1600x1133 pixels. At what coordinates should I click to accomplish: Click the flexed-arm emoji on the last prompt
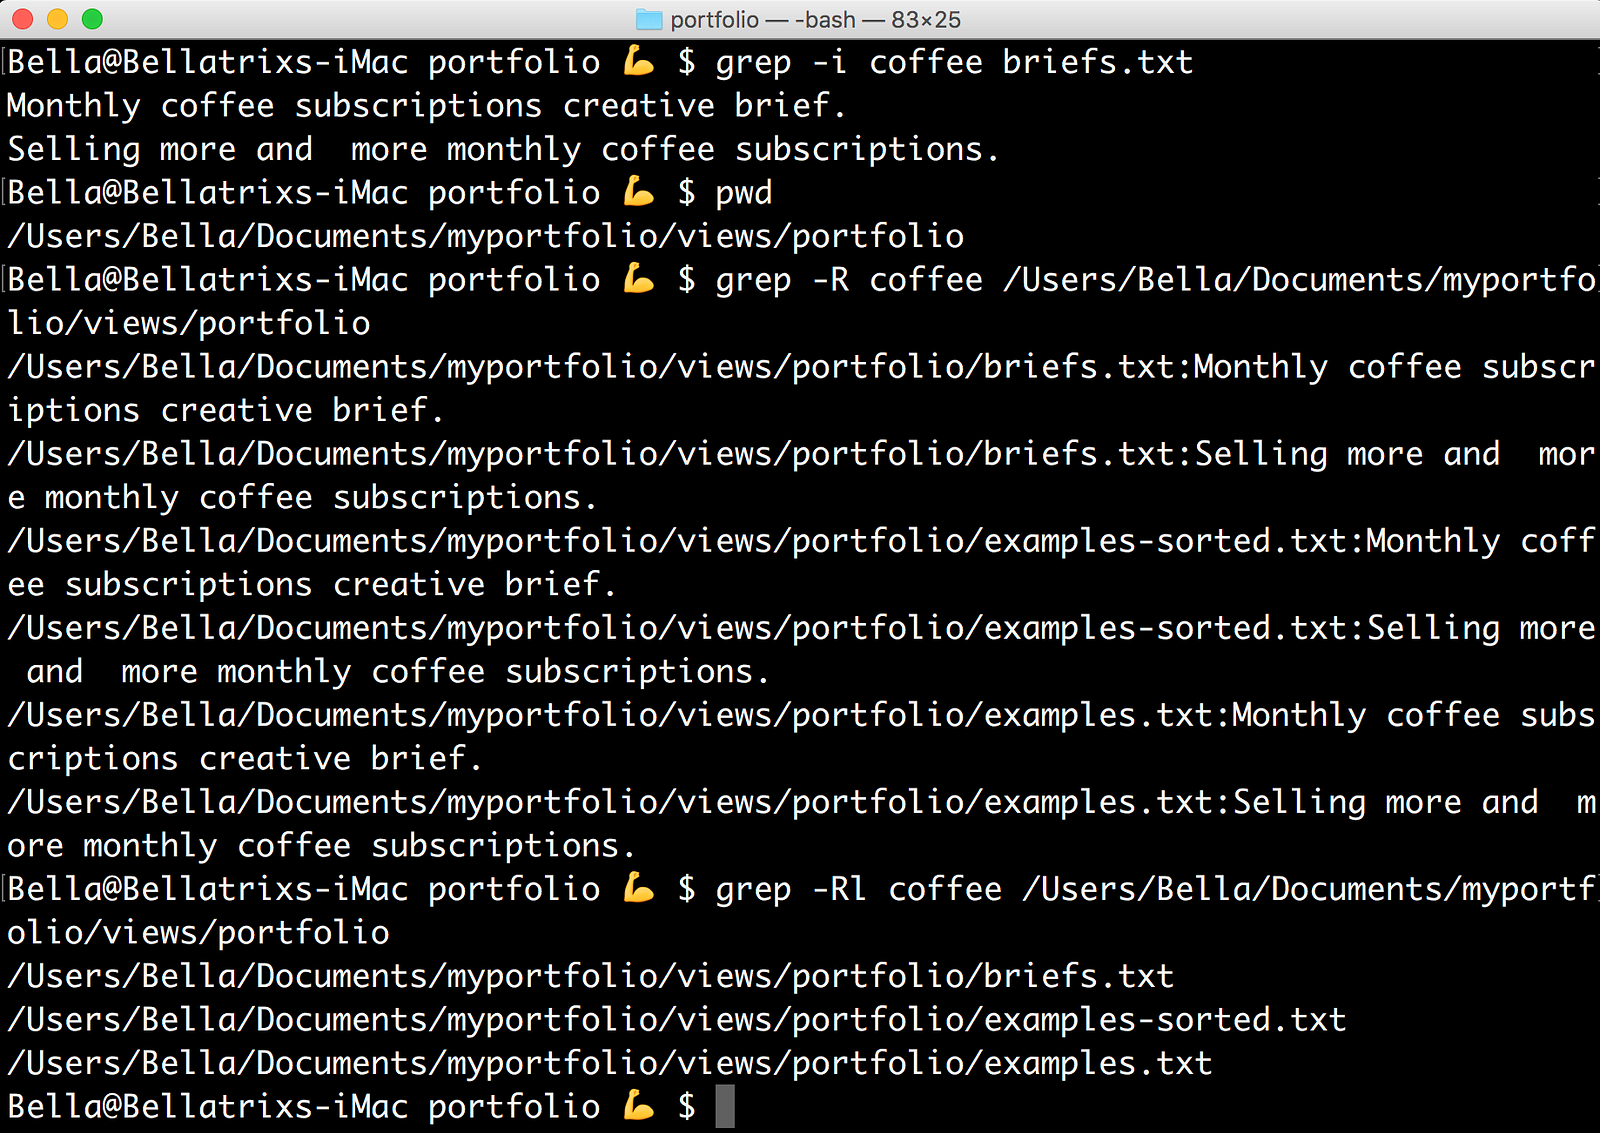click(638, 1105)
